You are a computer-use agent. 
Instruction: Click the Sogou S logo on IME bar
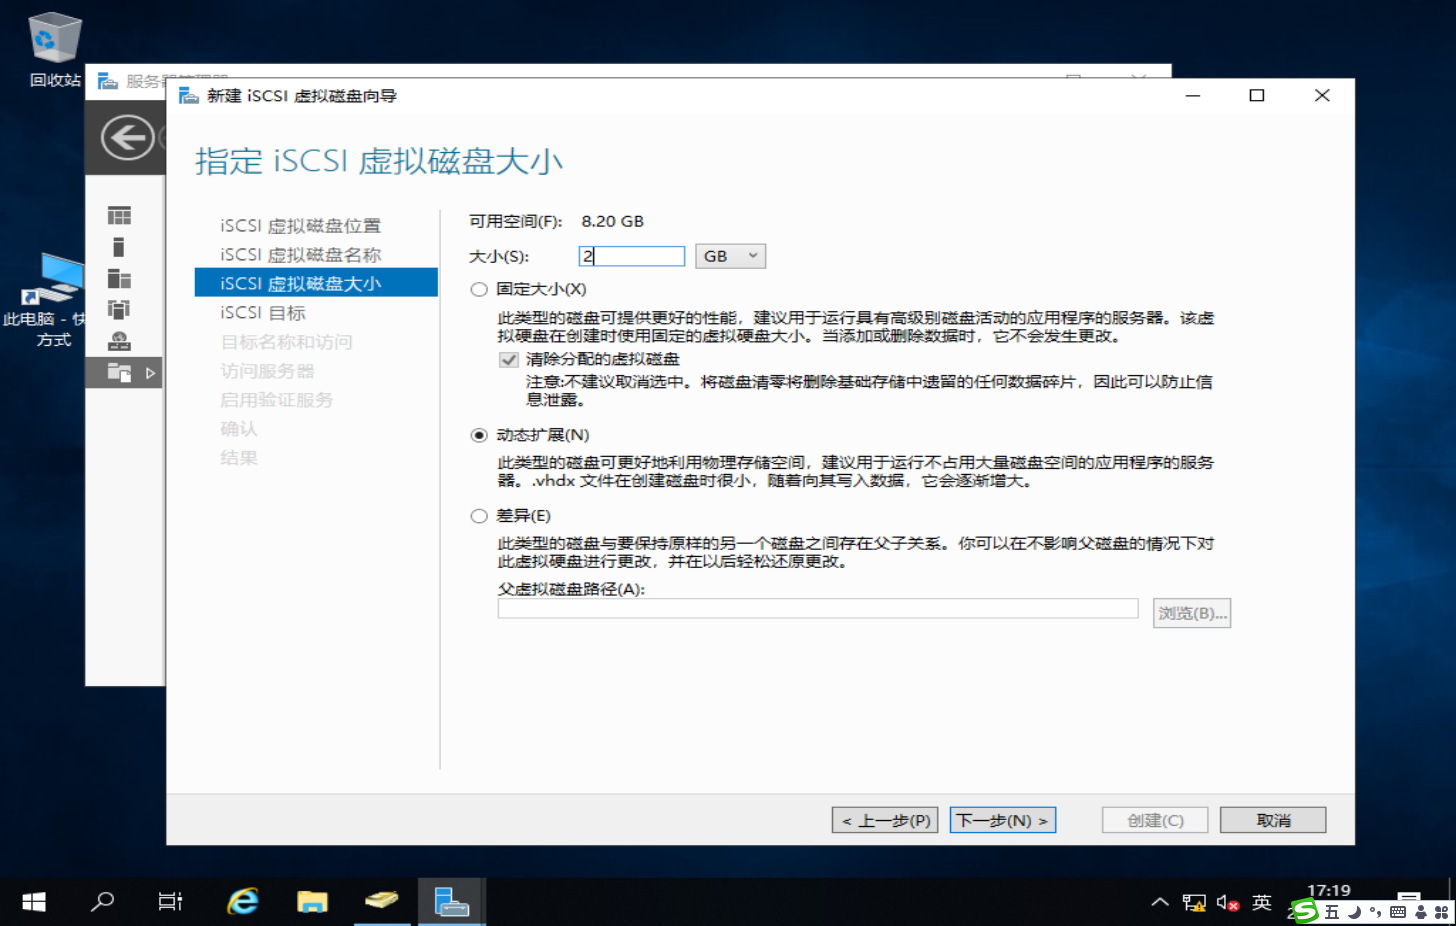(1304, 911)
